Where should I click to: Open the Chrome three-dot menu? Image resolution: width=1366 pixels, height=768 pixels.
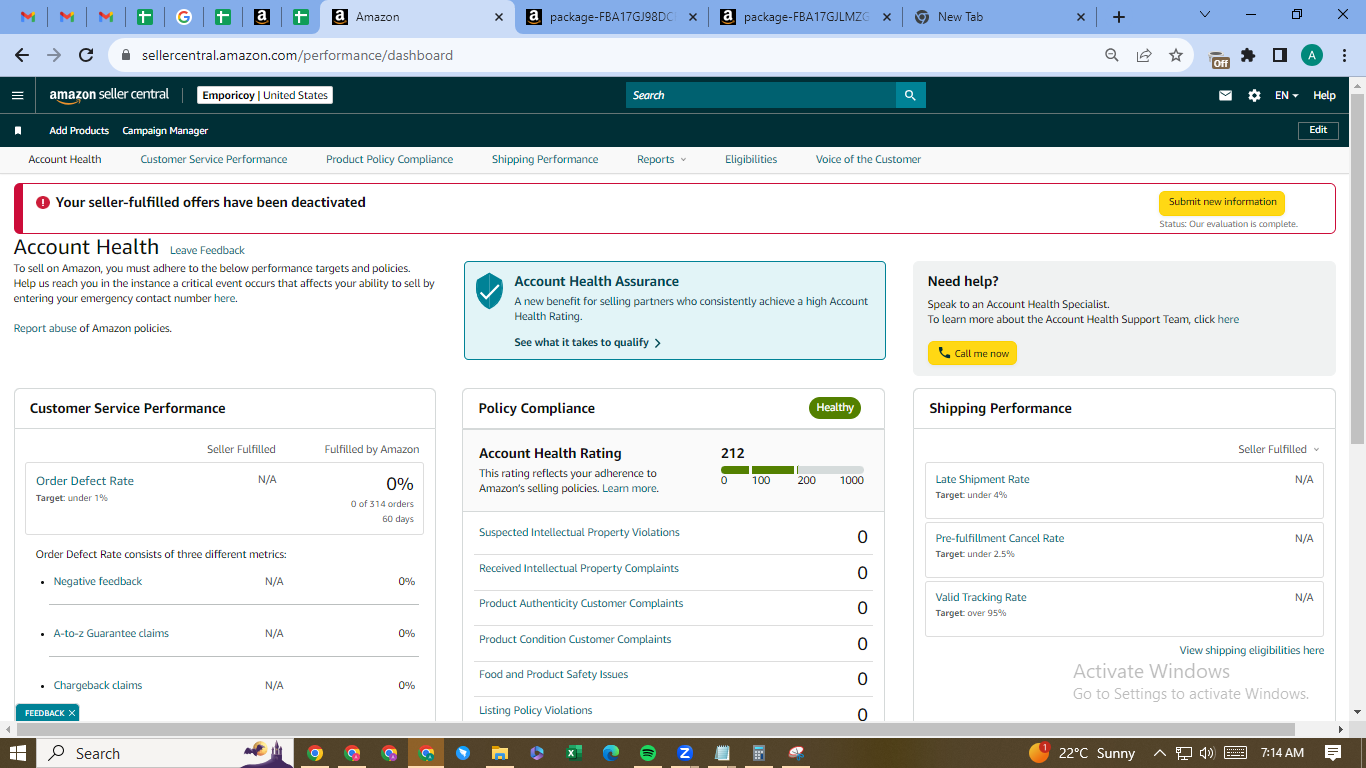1344,55
